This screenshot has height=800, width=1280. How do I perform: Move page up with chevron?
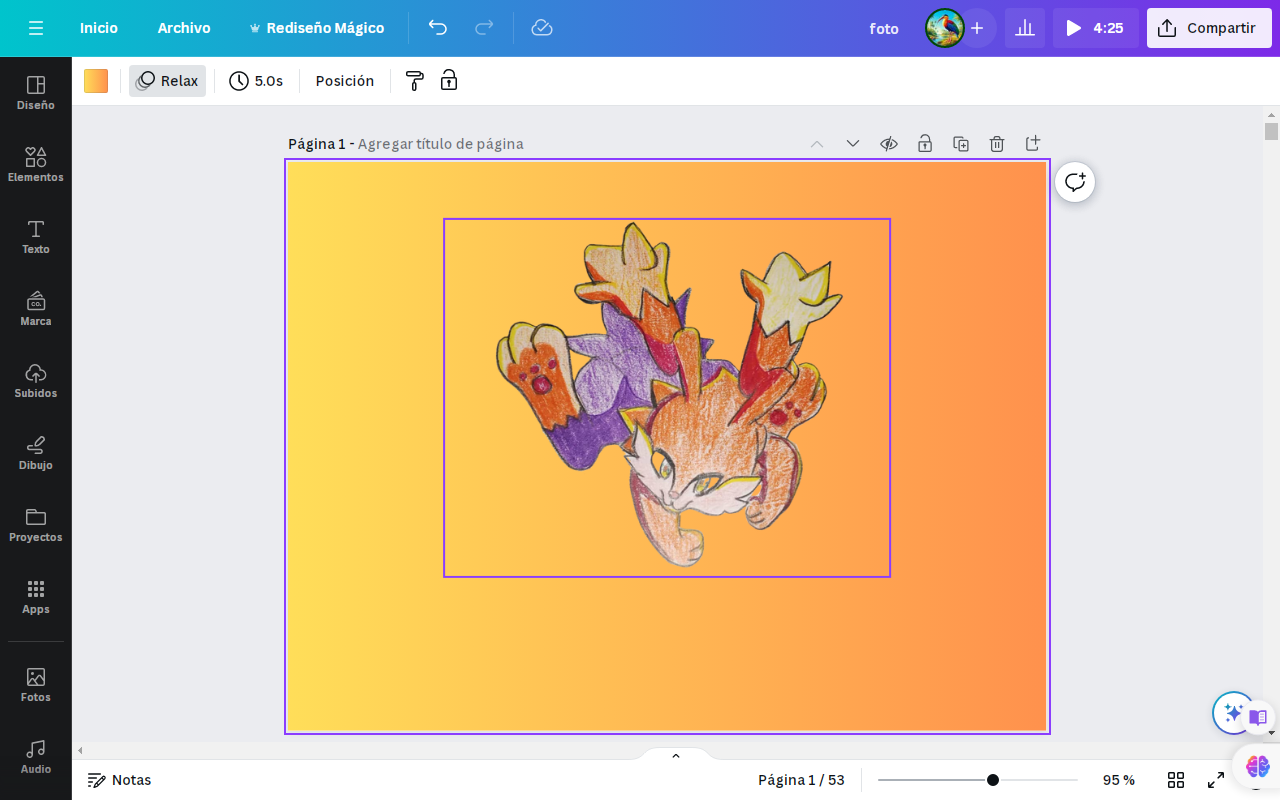point(817,144)
